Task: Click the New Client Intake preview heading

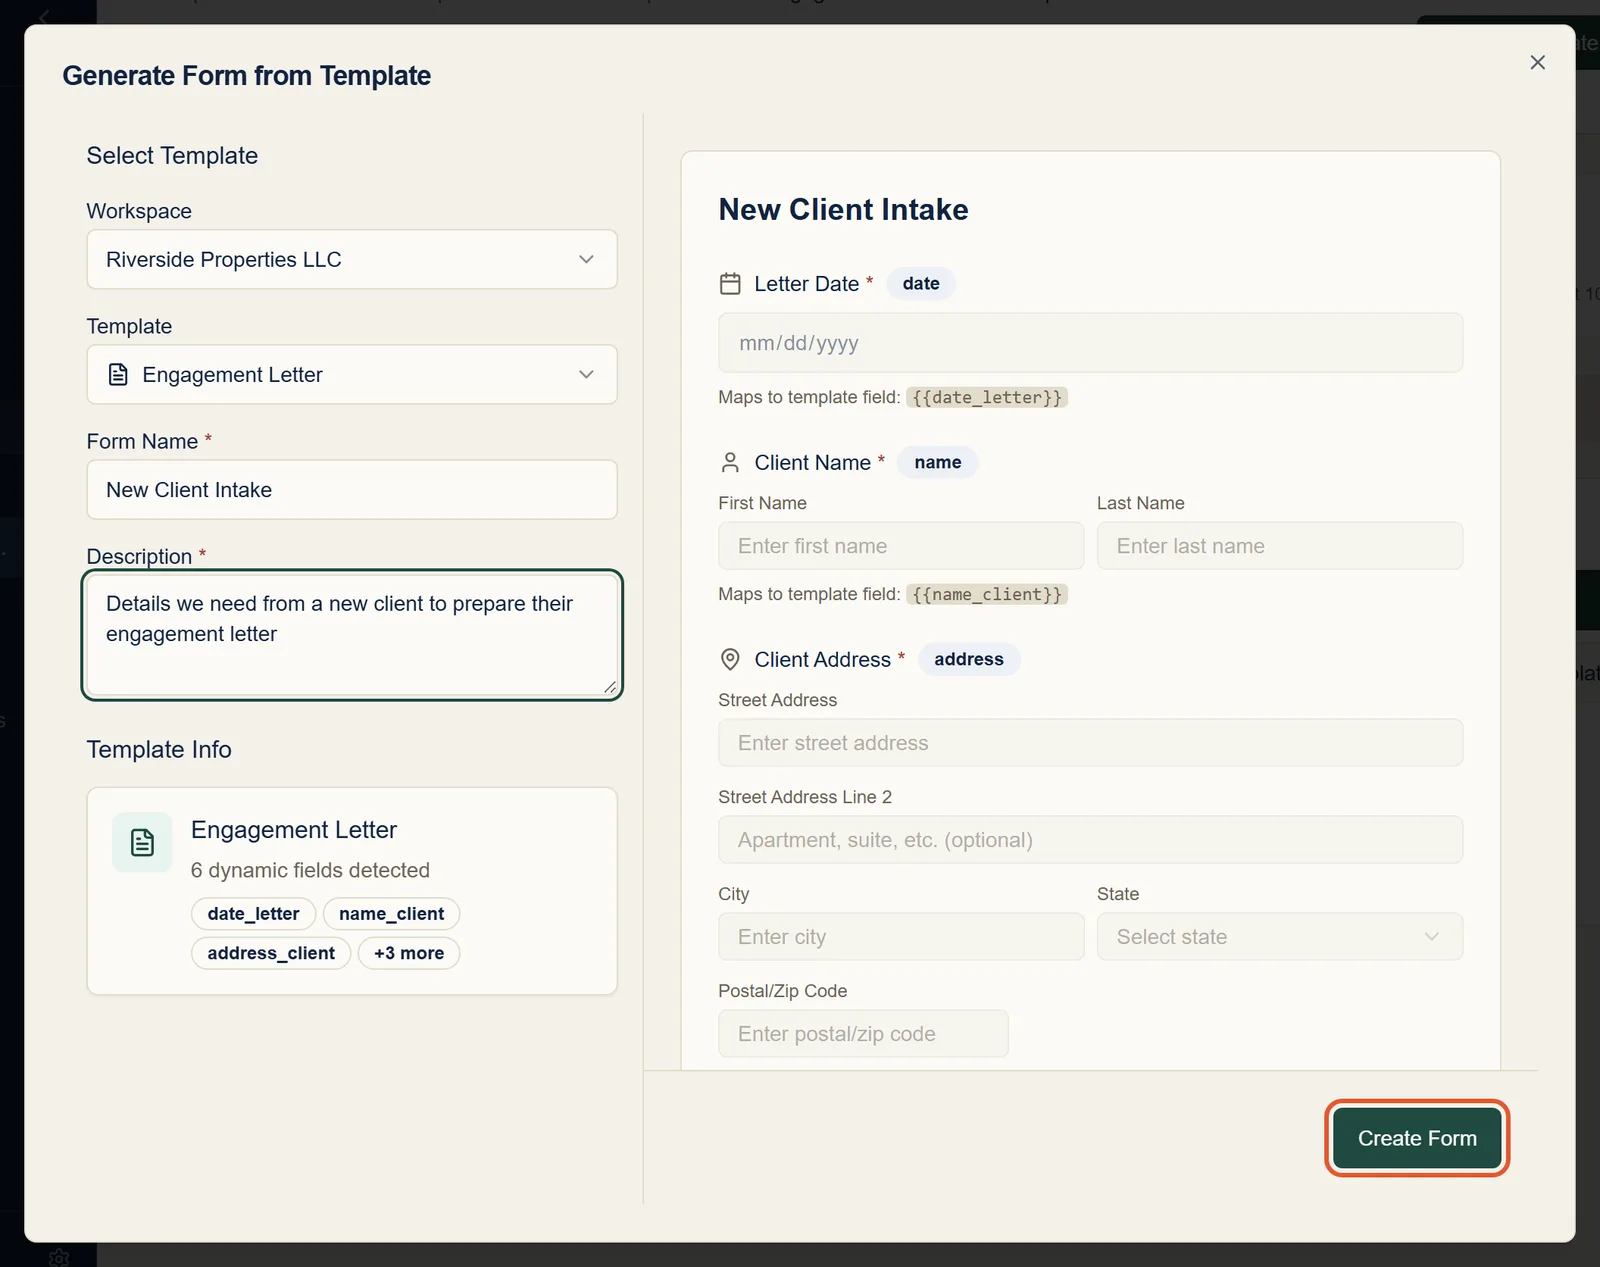Action: 843,210
